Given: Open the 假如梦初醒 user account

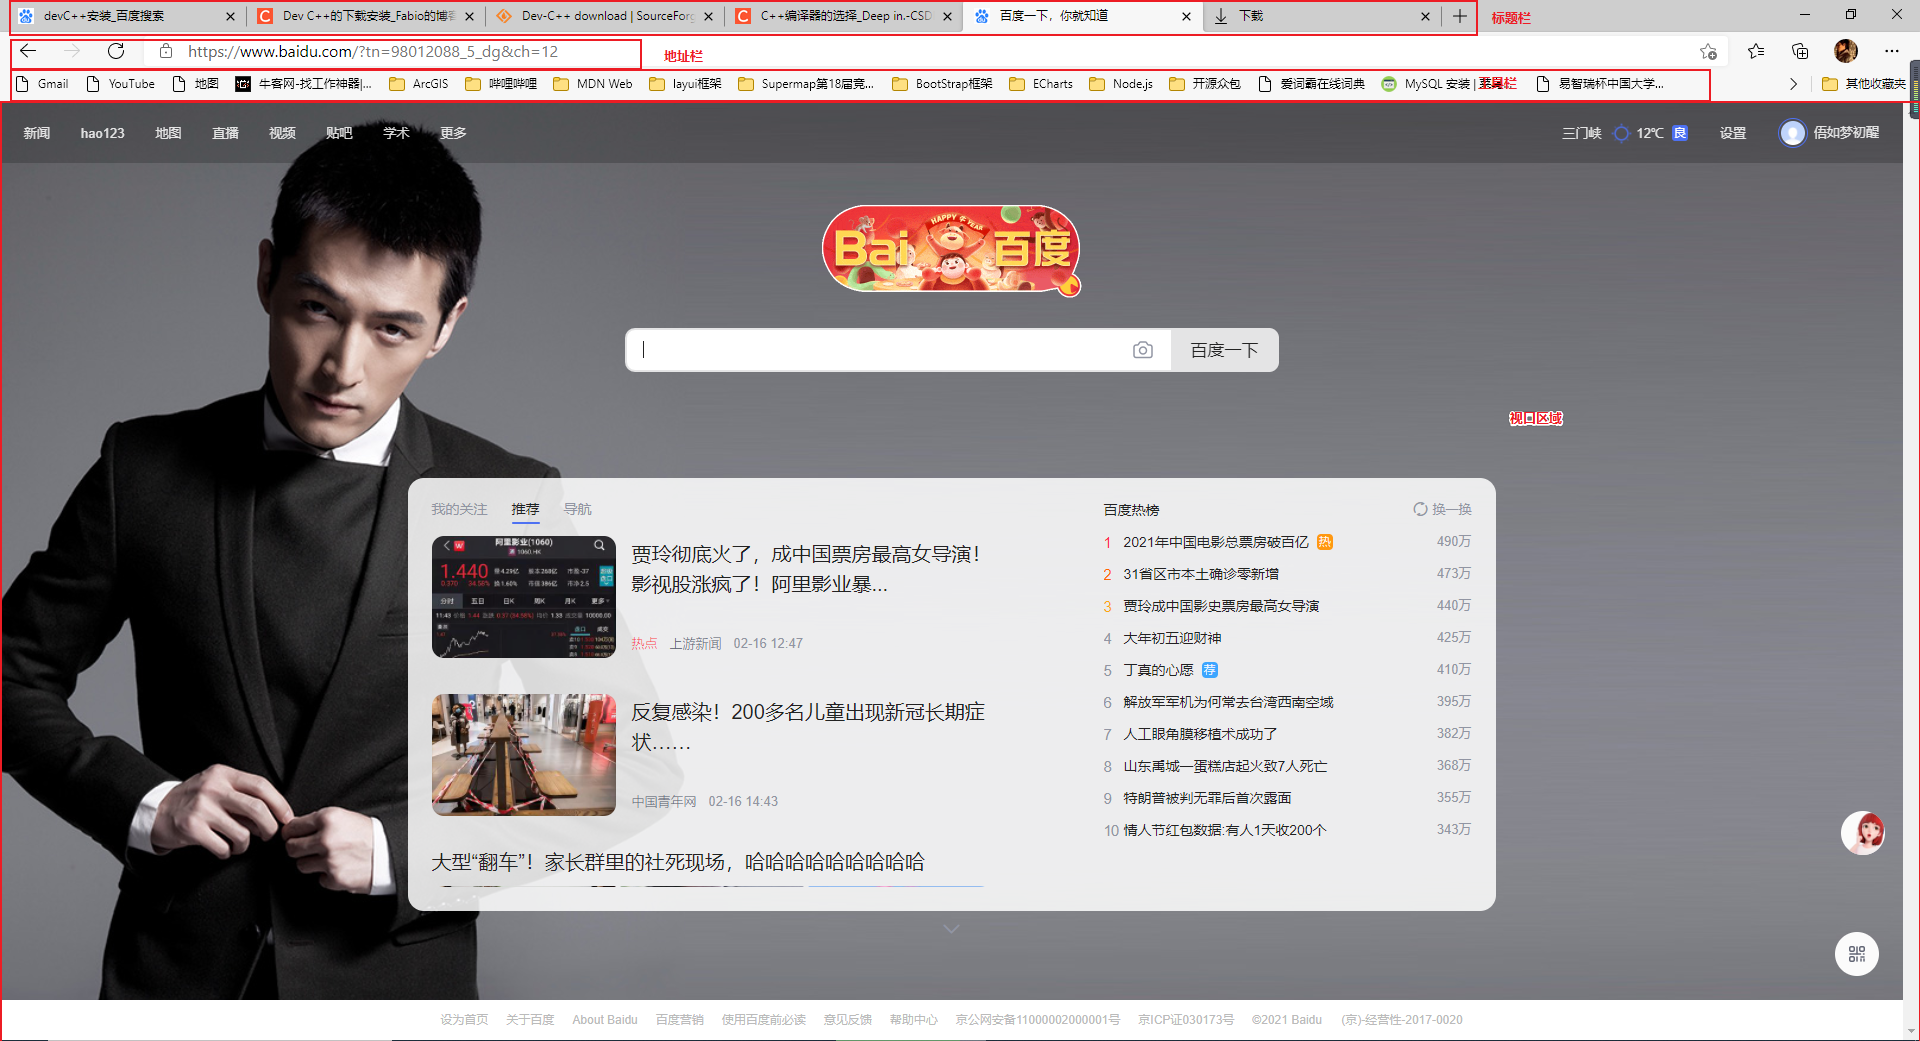Looking at the screenshot, I should tap(1830, 133).
